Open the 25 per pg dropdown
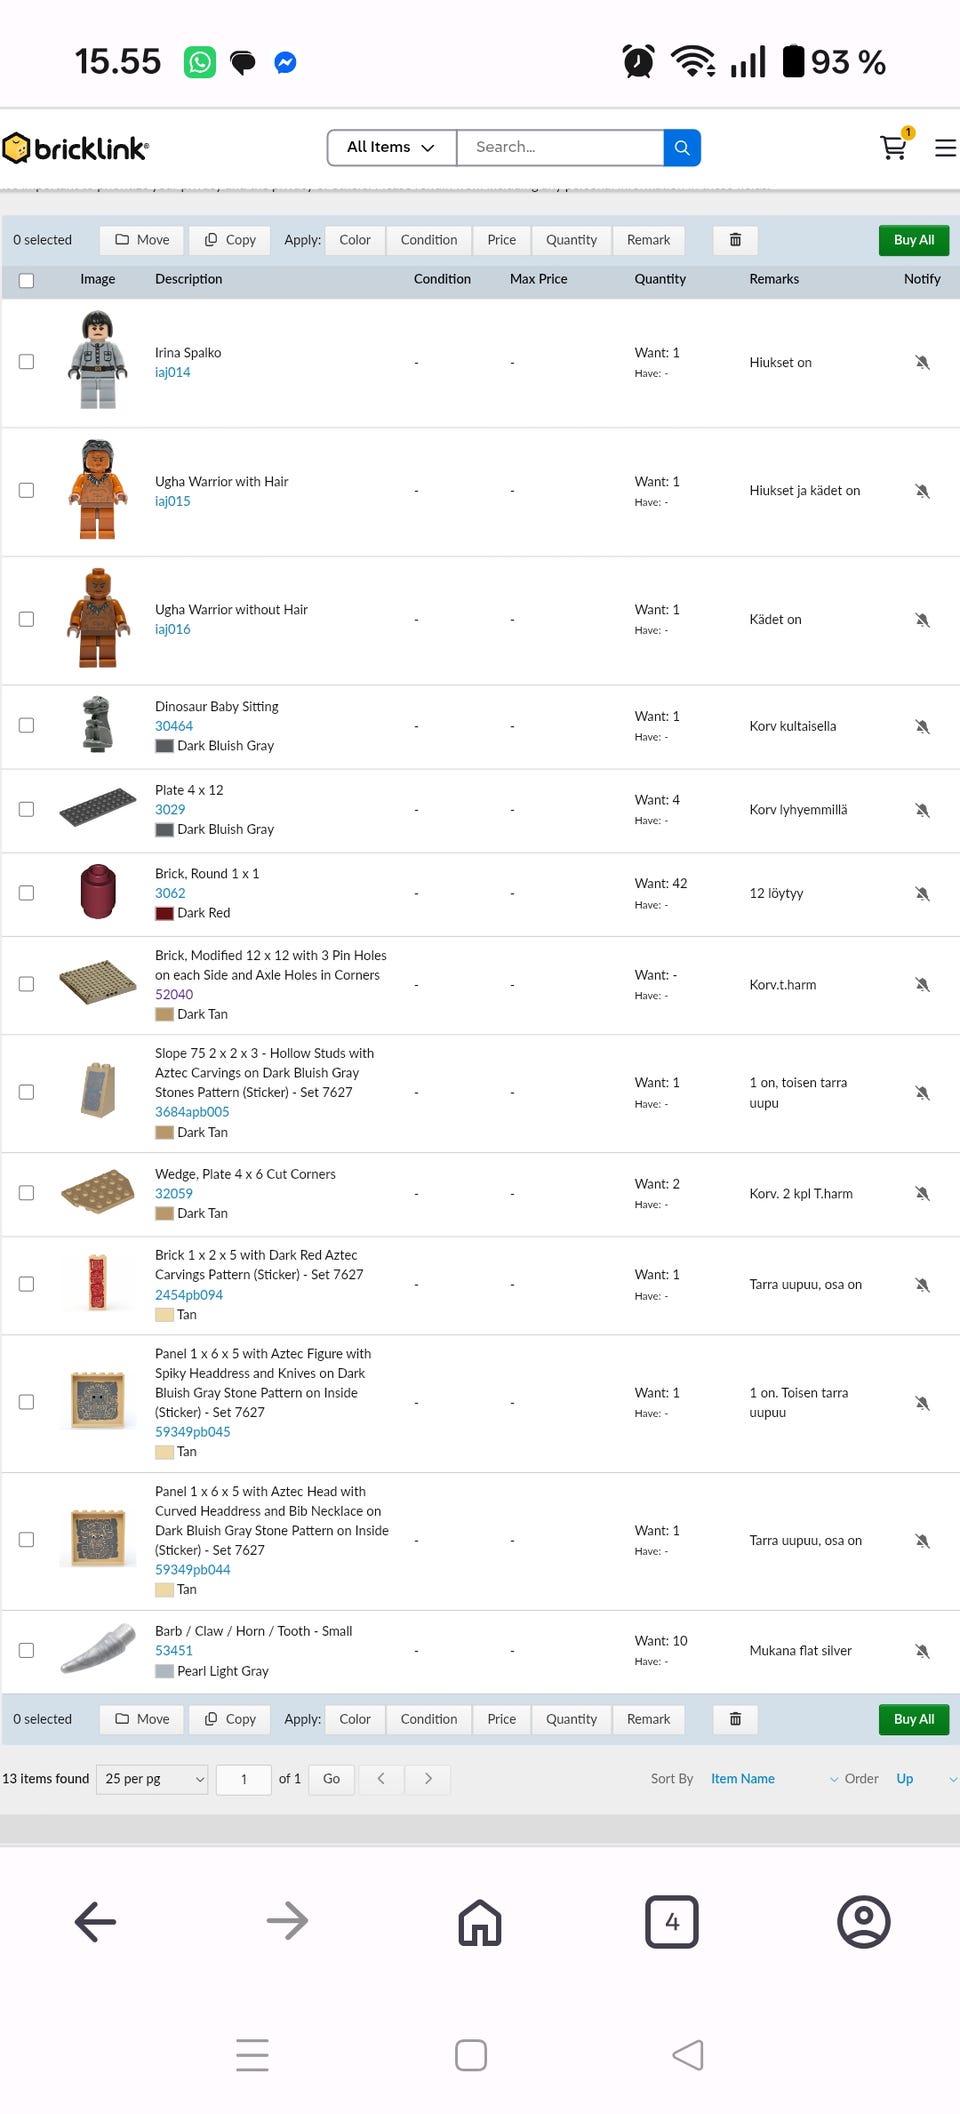Screen dimensions: 960x2114 [152, 1779]
